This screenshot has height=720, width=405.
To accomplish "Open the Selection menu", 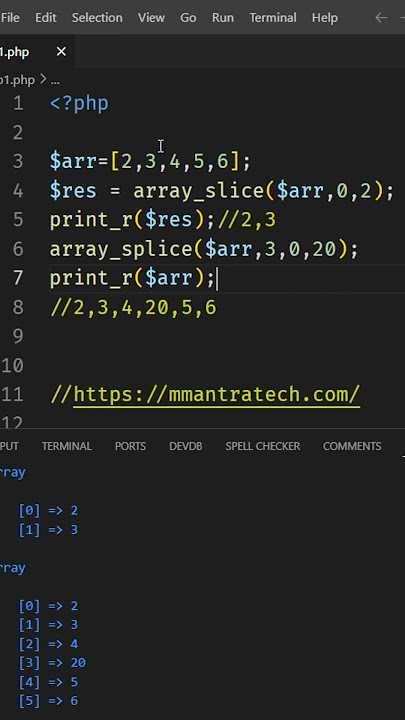I will pos(97,18).
